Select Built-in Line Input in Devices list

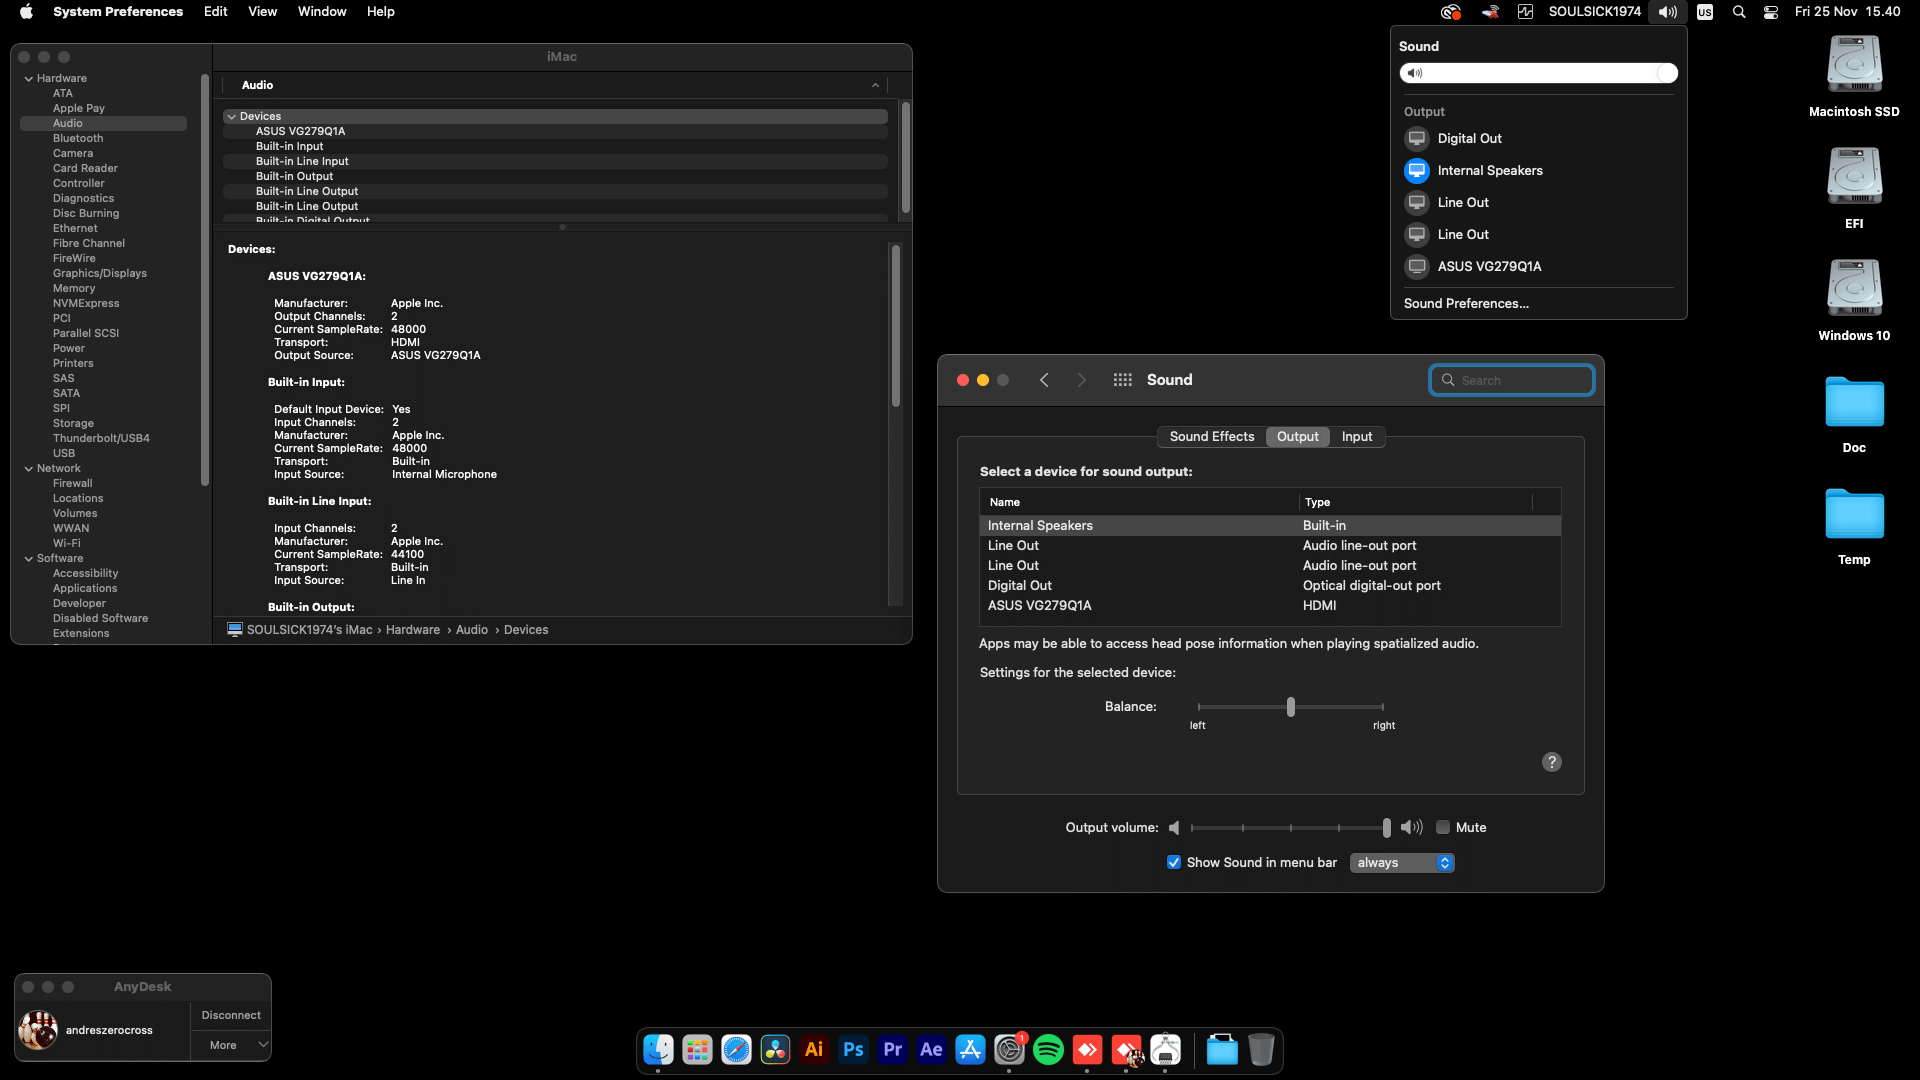tap(555, 161)
